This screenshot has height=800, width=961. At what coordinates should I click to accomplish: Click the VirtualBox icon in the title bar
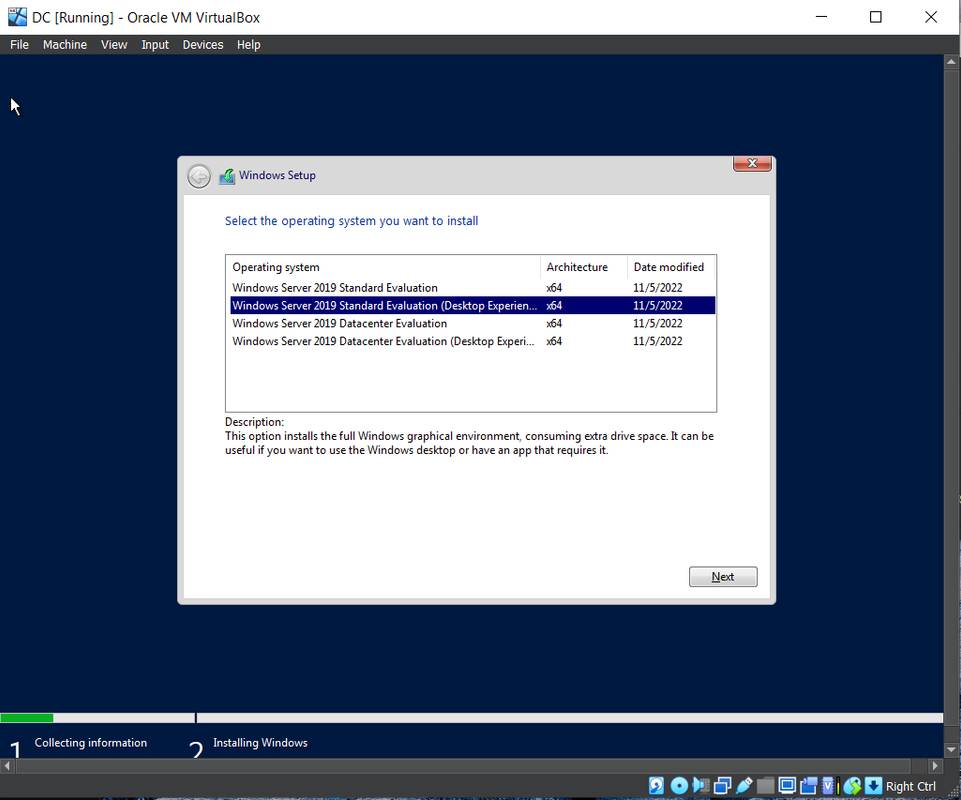point(17,17)
